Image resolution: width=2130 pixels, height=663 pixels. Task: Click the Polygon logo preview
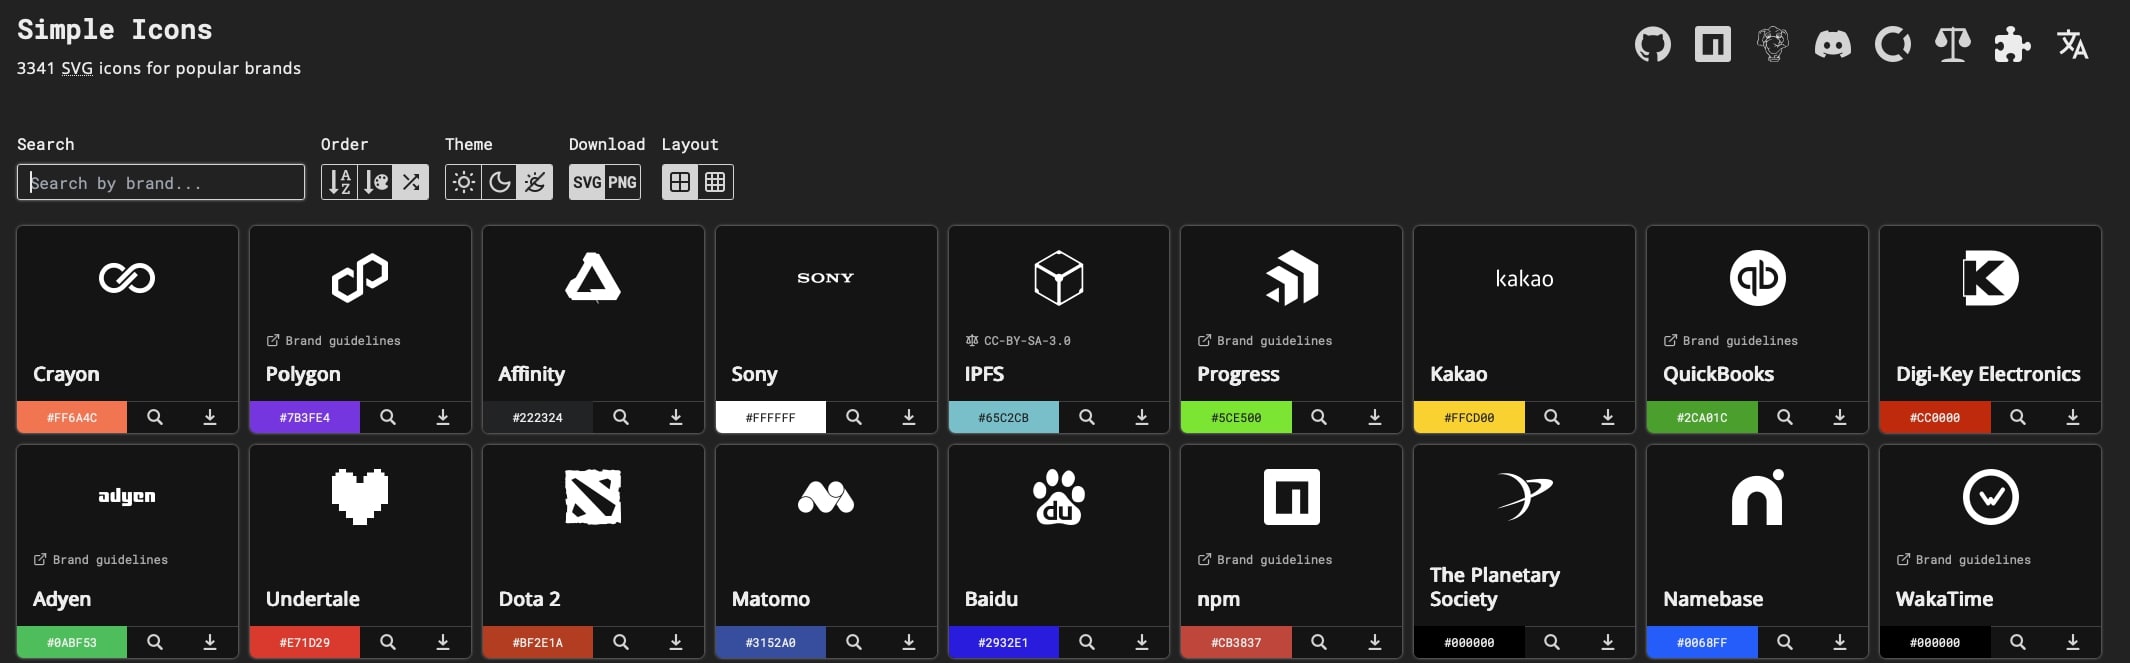coord(360,278)
